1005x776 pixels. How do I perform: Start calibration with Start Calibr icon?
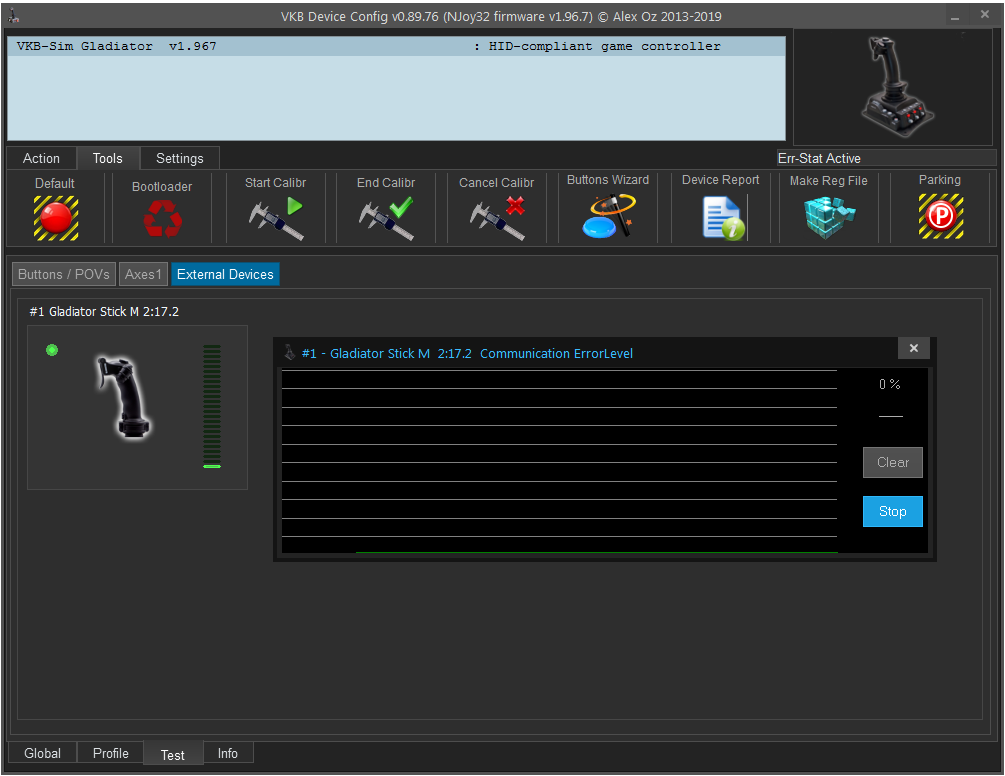(276, 217)
